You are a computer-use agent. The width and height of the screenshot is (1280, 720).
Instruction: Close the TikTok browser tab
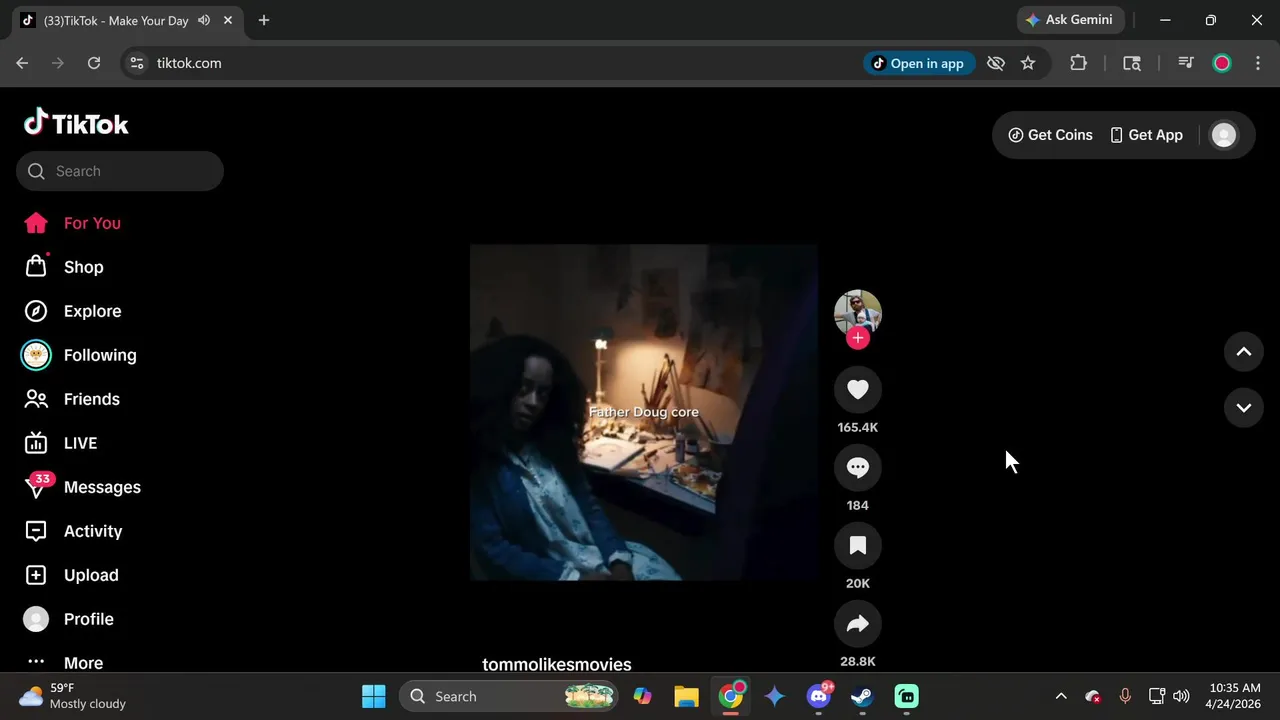[228, 20]
